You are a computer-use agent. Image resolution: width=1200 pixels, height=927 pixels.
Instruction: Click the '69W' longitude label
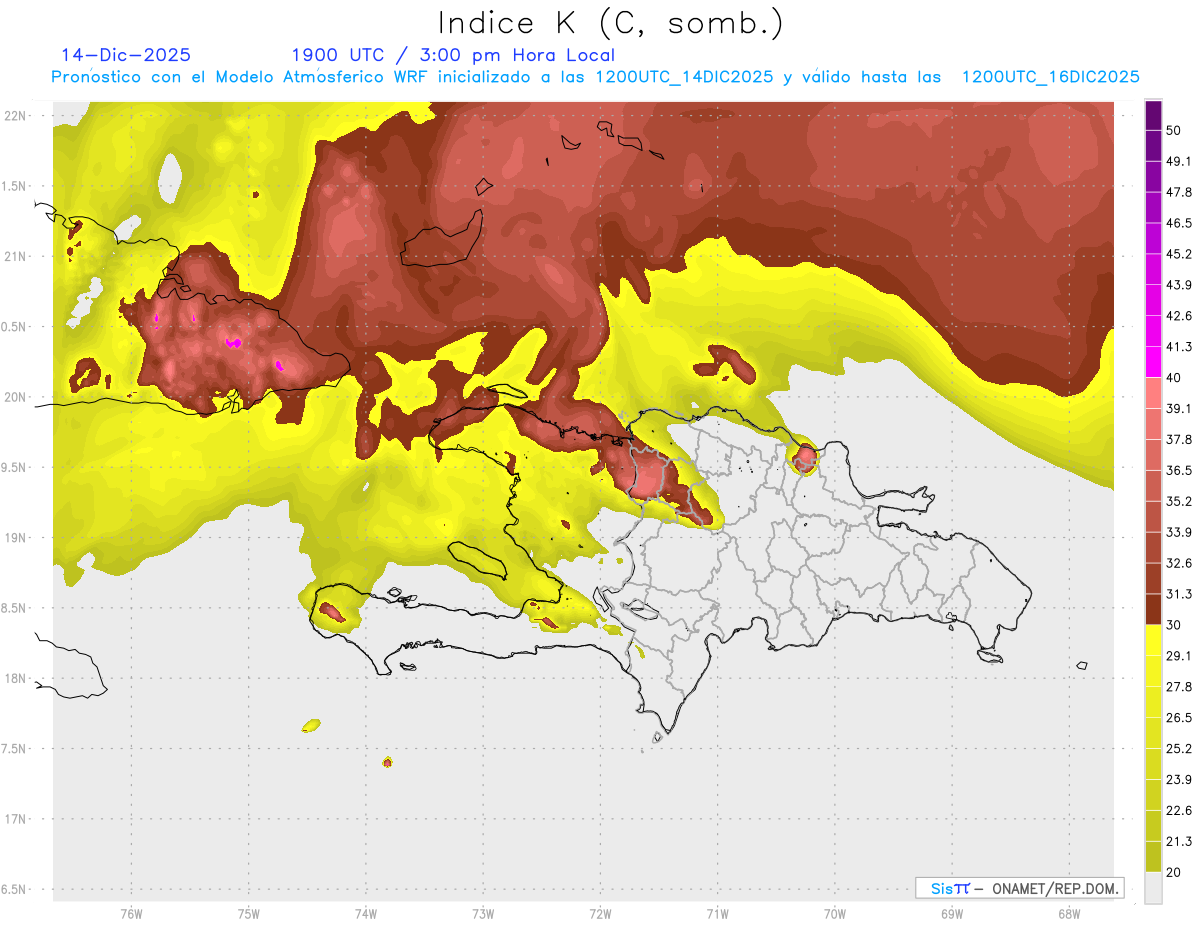click(x=952, y=914)
